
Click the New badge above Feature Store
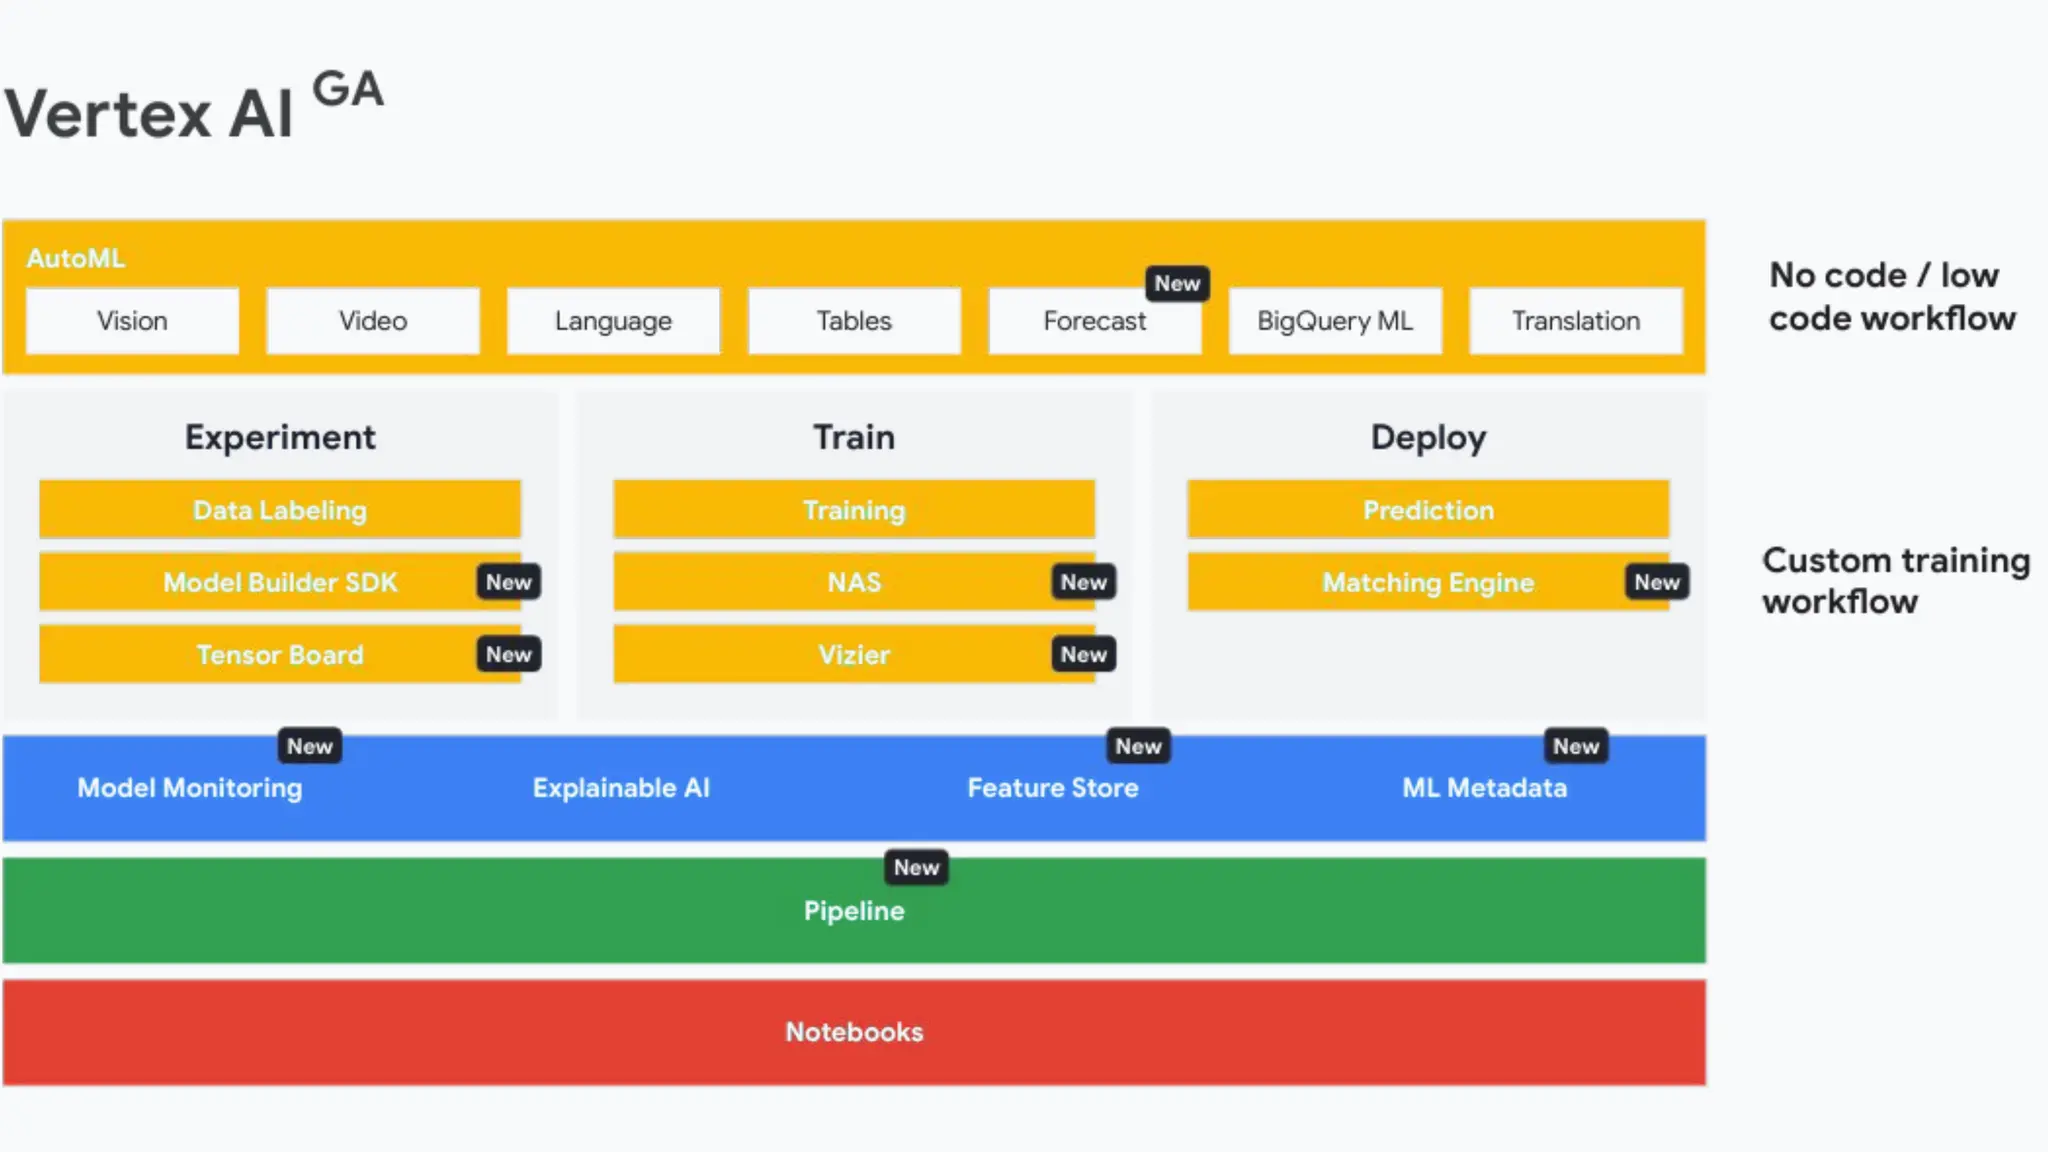1138,746
